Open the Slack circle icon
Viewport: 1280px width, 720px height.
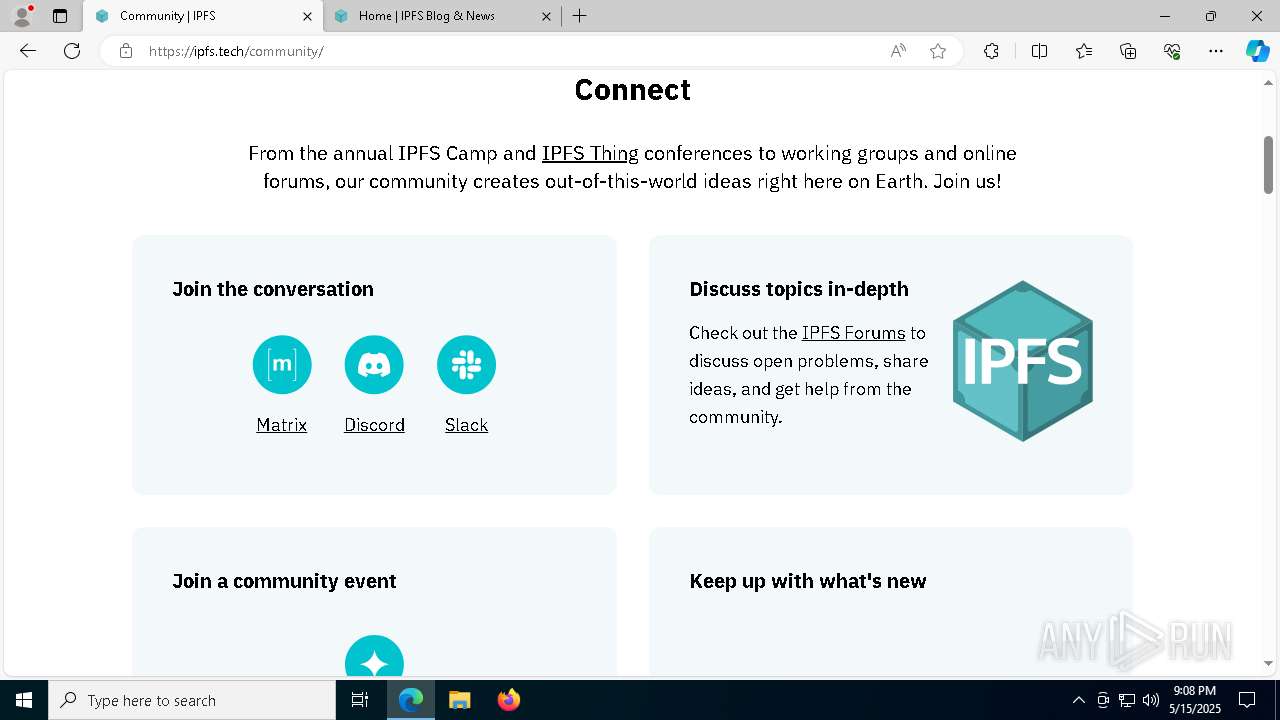[466, 365]
